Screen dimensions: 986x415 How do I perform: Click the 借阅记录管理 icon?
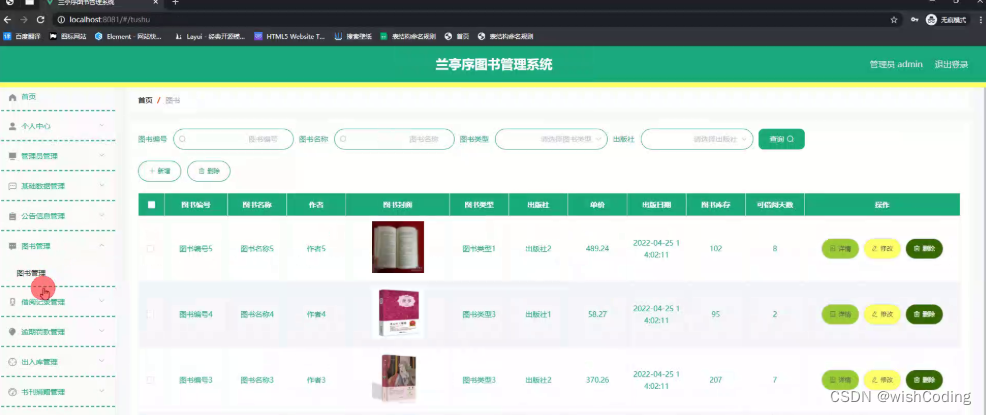13,302
